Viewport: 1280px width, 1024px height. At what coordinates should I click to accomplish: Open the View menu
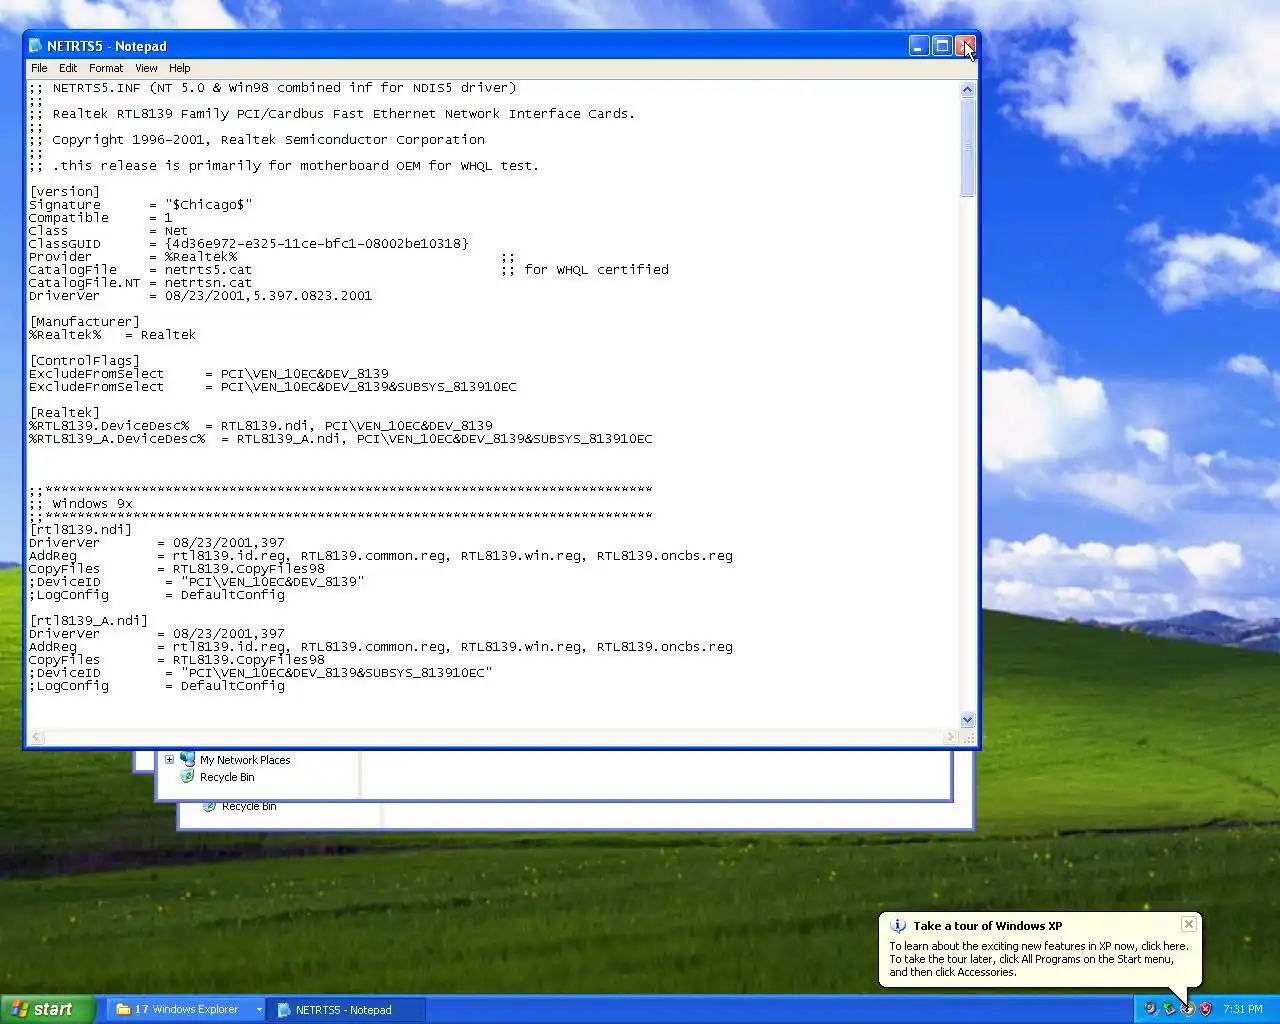[146, 68]
